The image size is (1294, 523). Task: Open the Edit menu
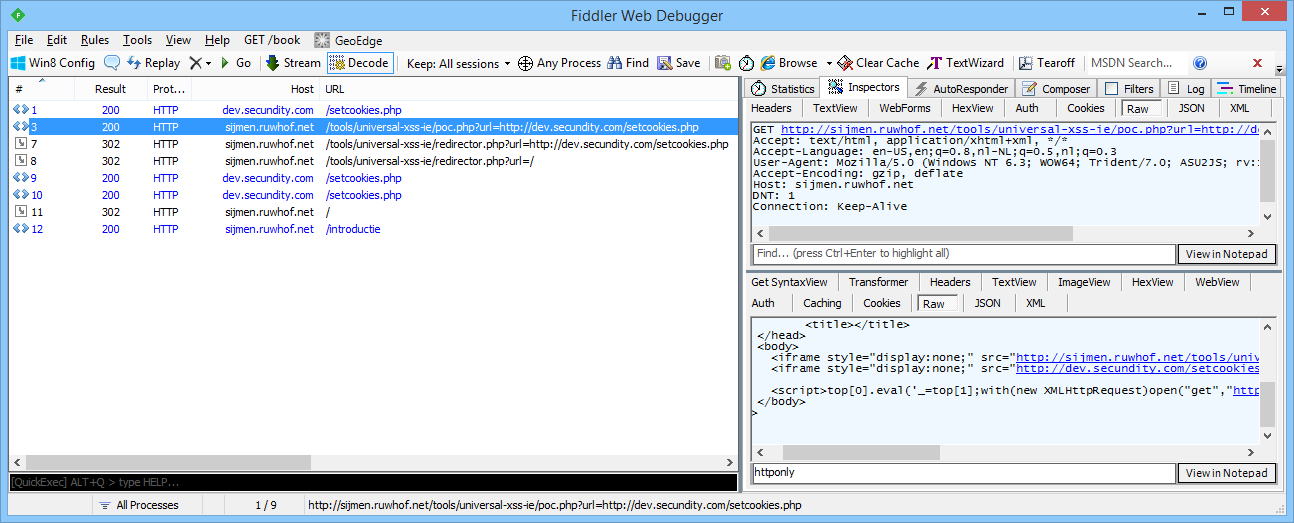tap(57, 40)
